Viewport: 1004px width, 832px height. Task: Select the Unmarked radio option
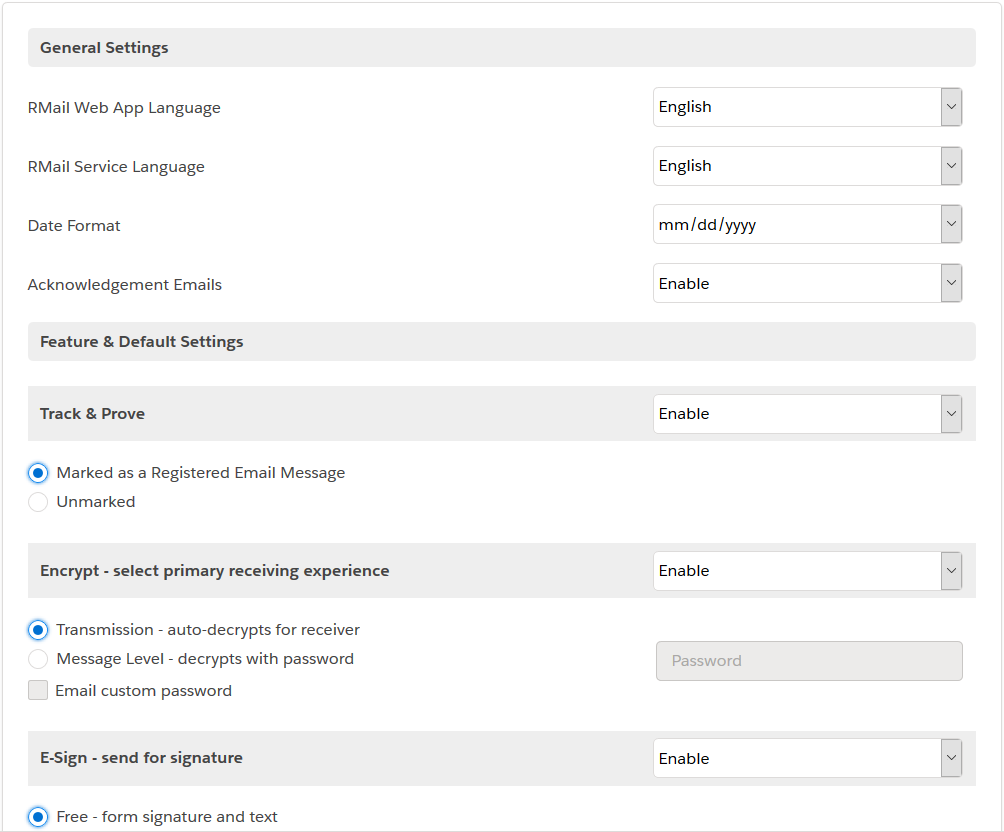[37, 501]
